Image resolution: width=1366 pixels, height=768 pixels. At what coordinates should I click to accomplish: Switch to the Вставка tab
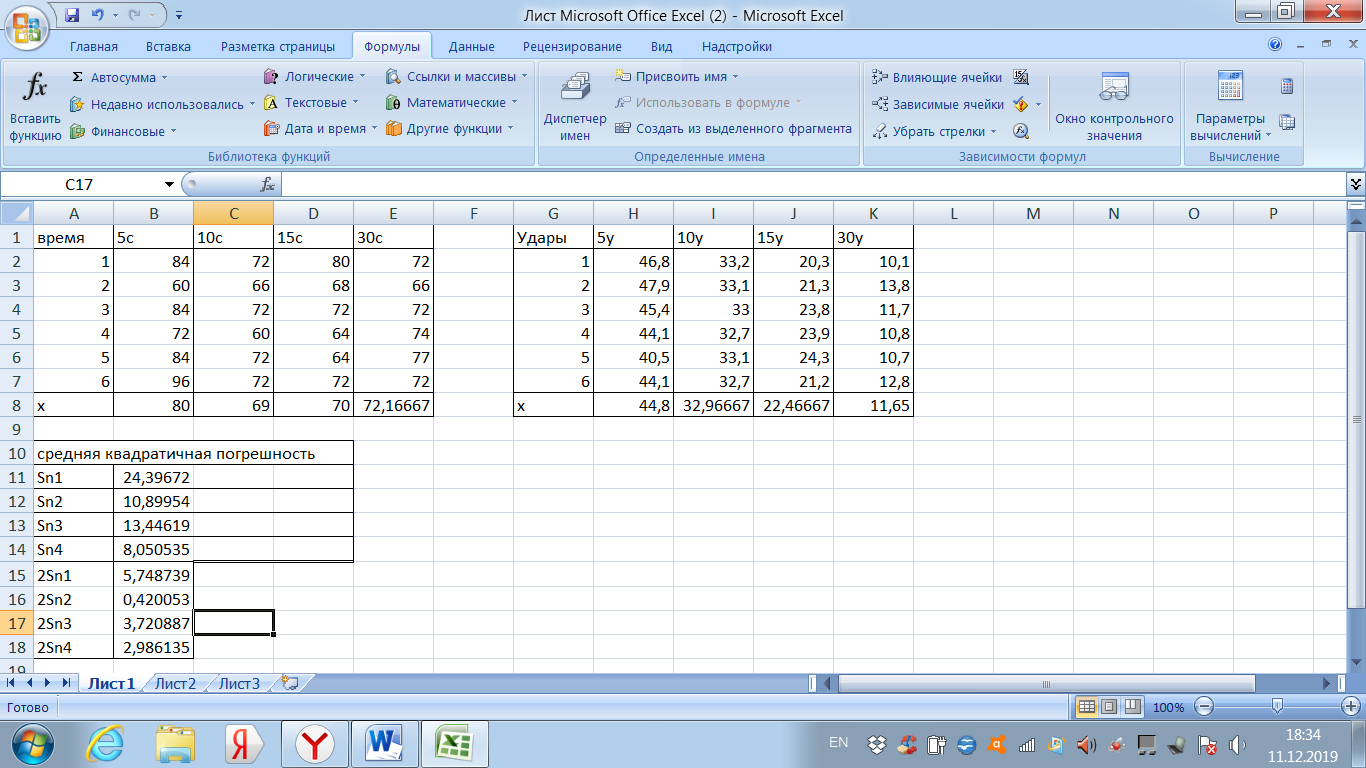coord(168,46)
